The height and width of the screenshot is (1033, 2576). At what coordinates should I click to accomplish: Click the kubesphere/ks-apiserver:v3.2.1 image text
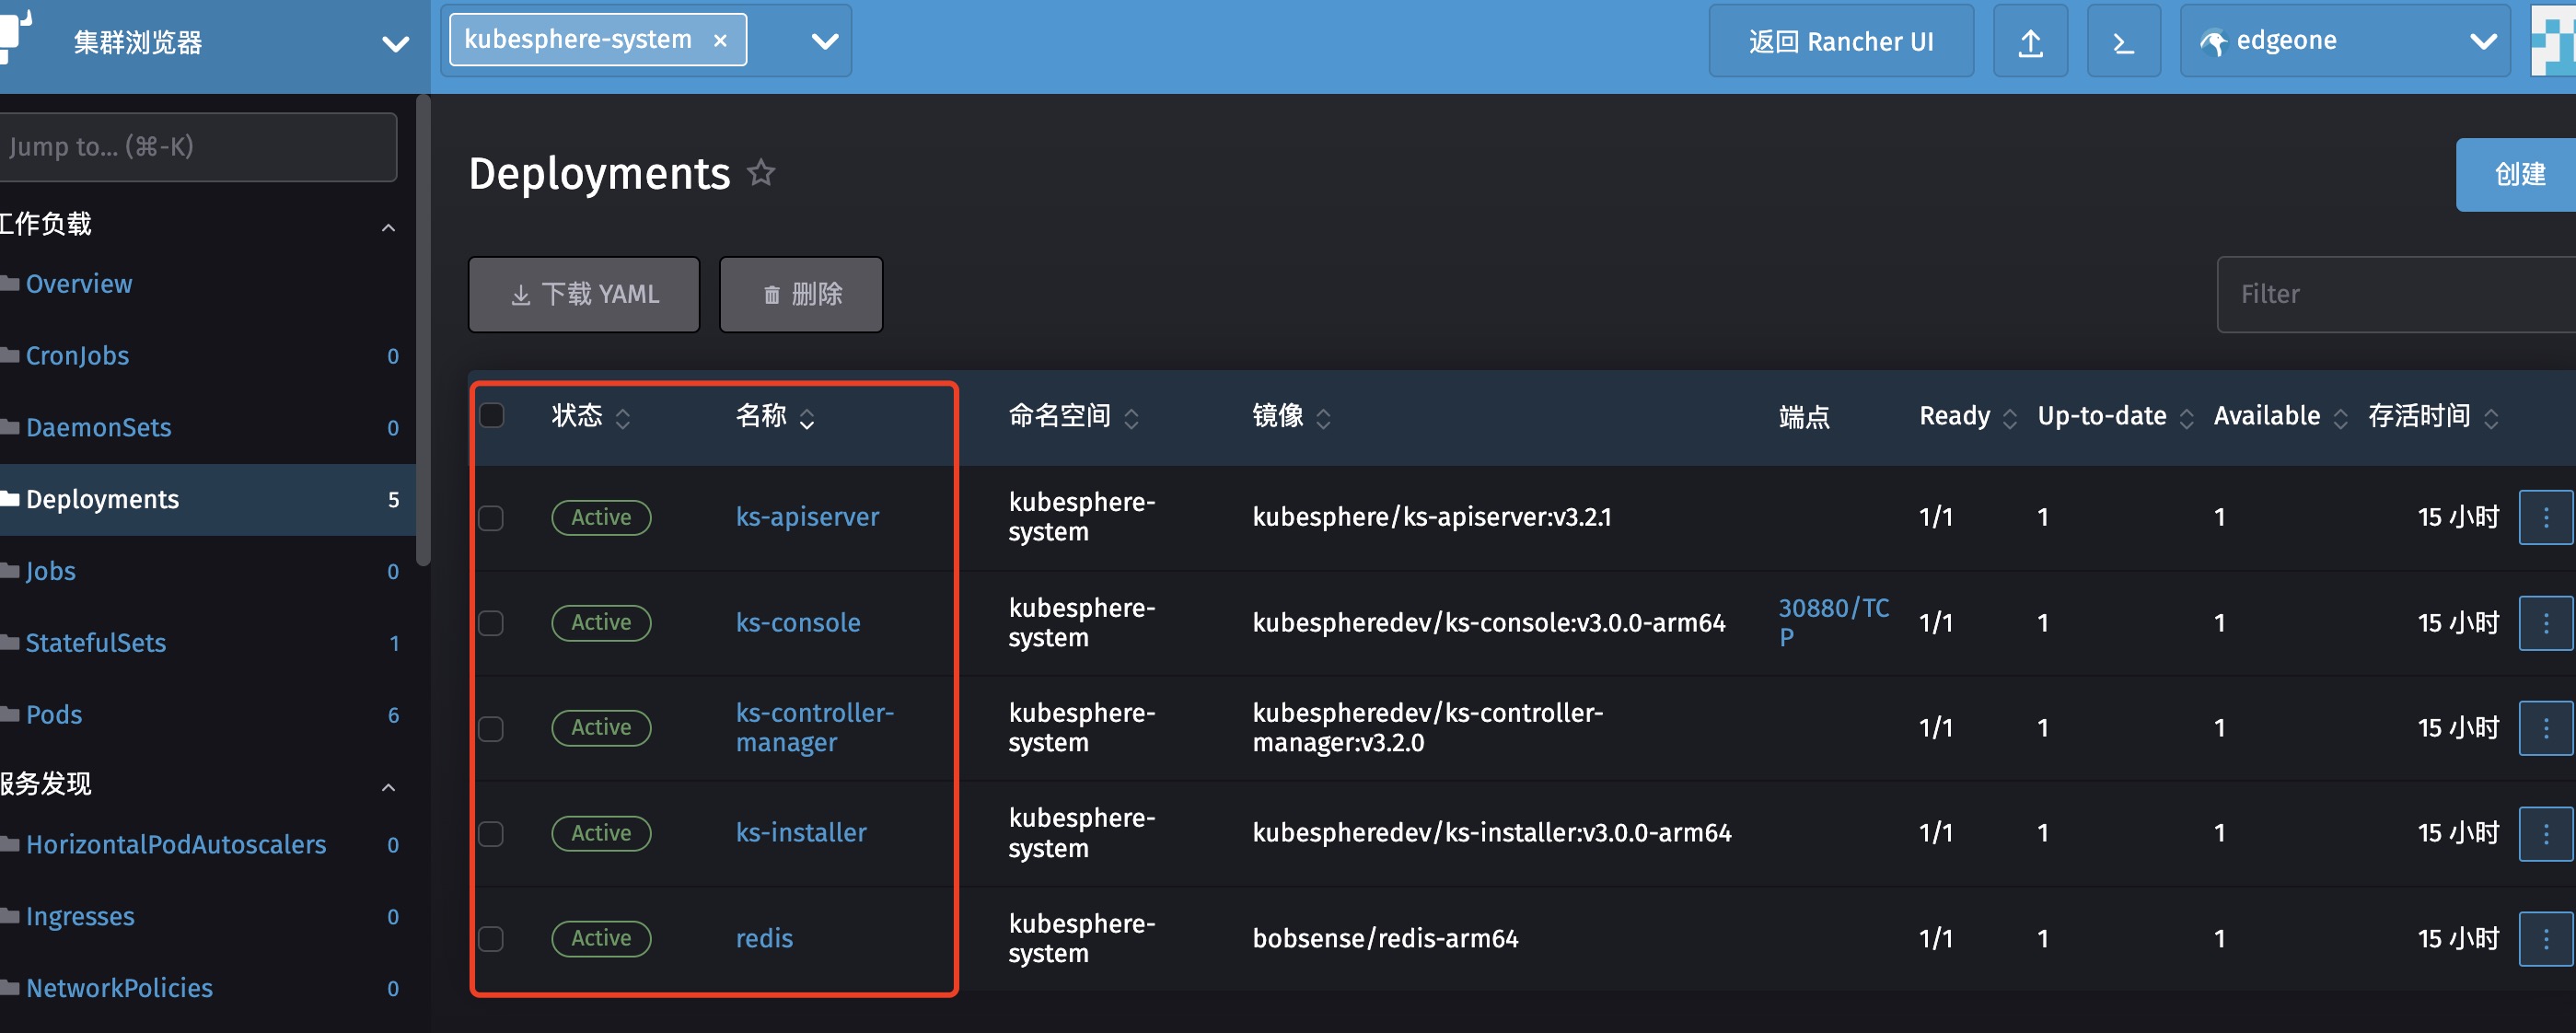[x=1431, y=517]
